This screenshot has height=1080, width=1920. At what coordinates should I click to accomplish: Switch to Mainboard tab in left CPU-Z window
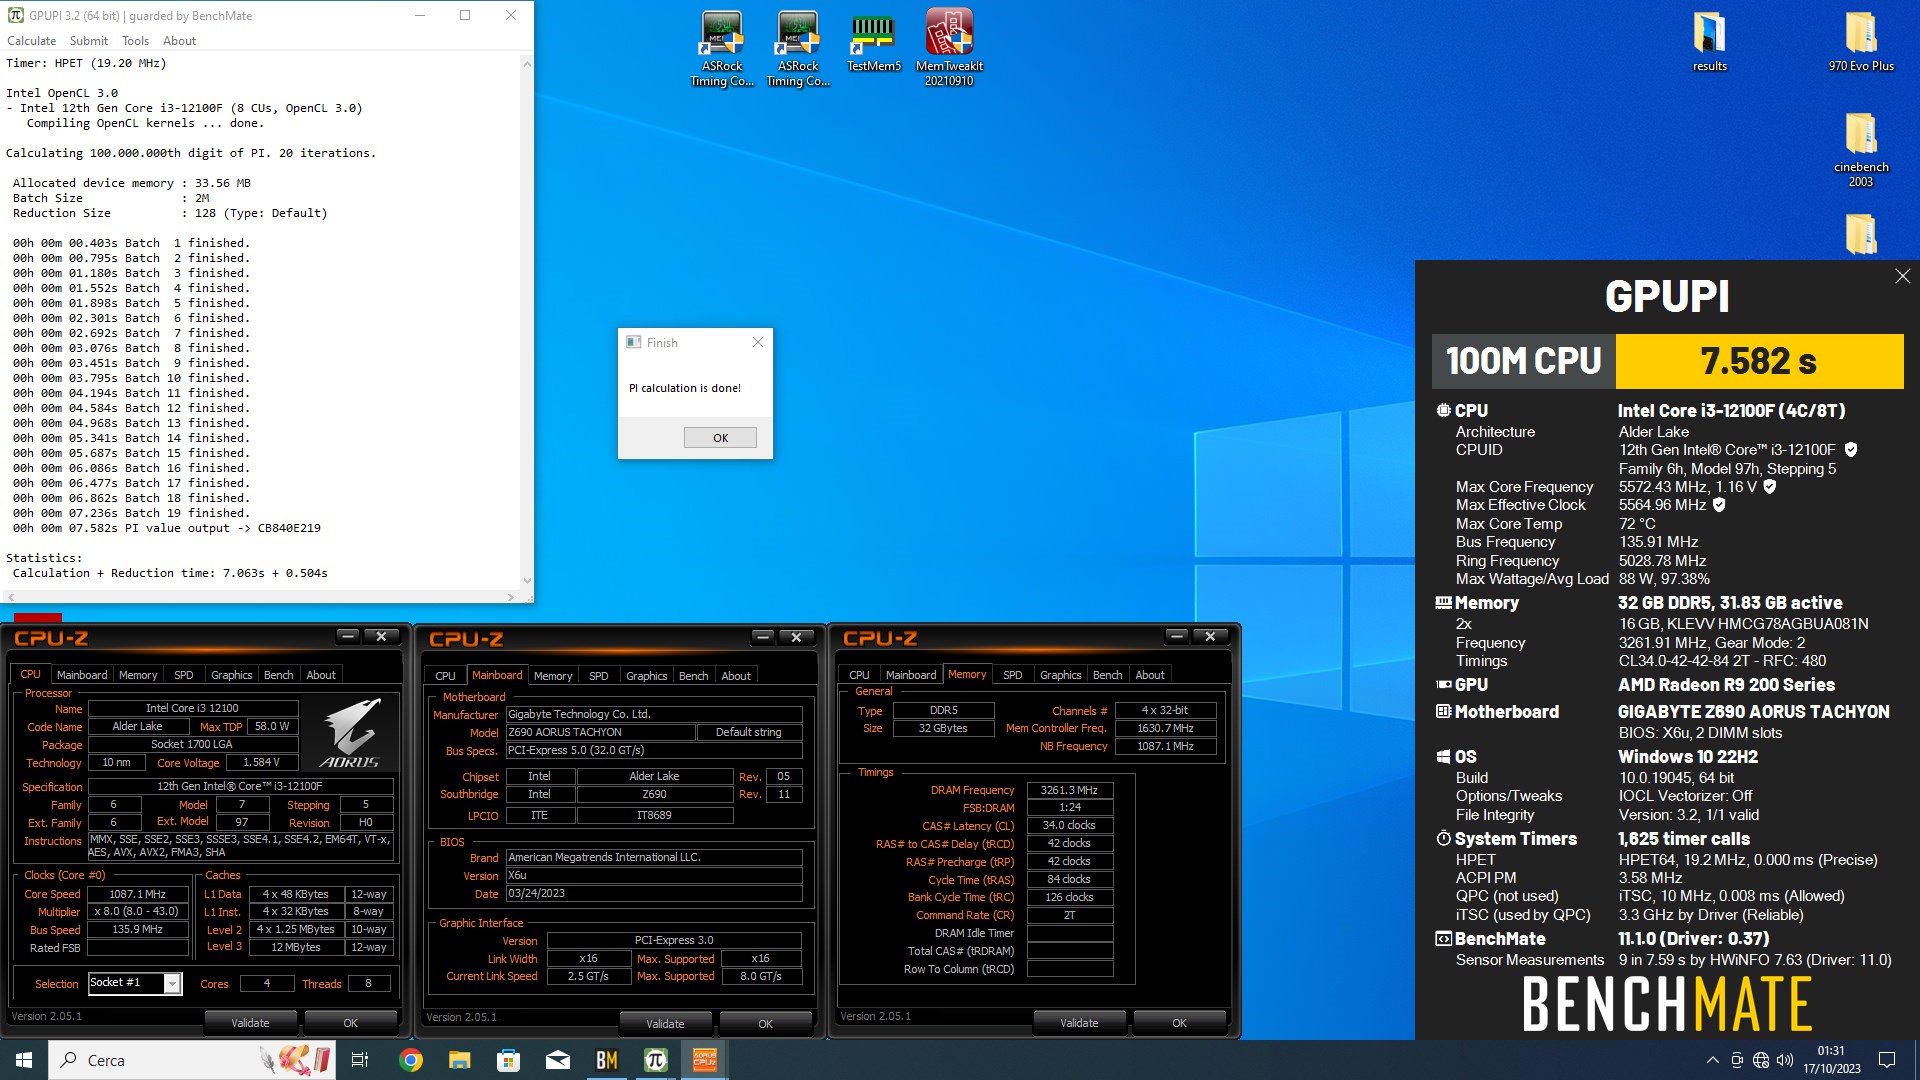(82, 675)
